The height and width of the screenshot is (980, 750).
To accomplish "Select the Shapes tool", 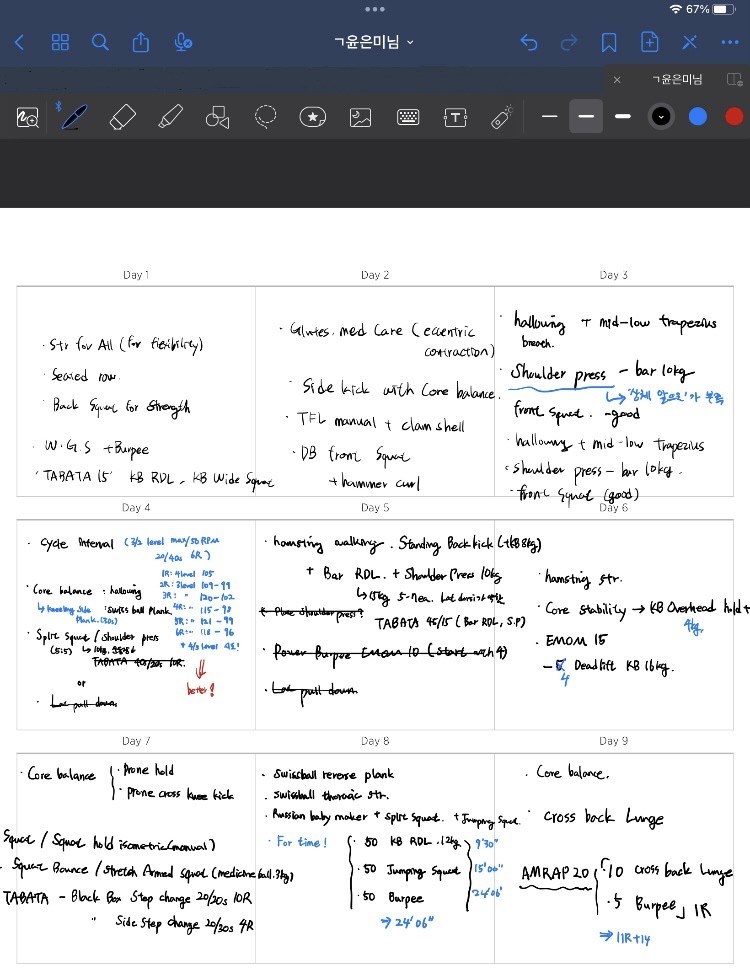I will (x=217, y=117).
